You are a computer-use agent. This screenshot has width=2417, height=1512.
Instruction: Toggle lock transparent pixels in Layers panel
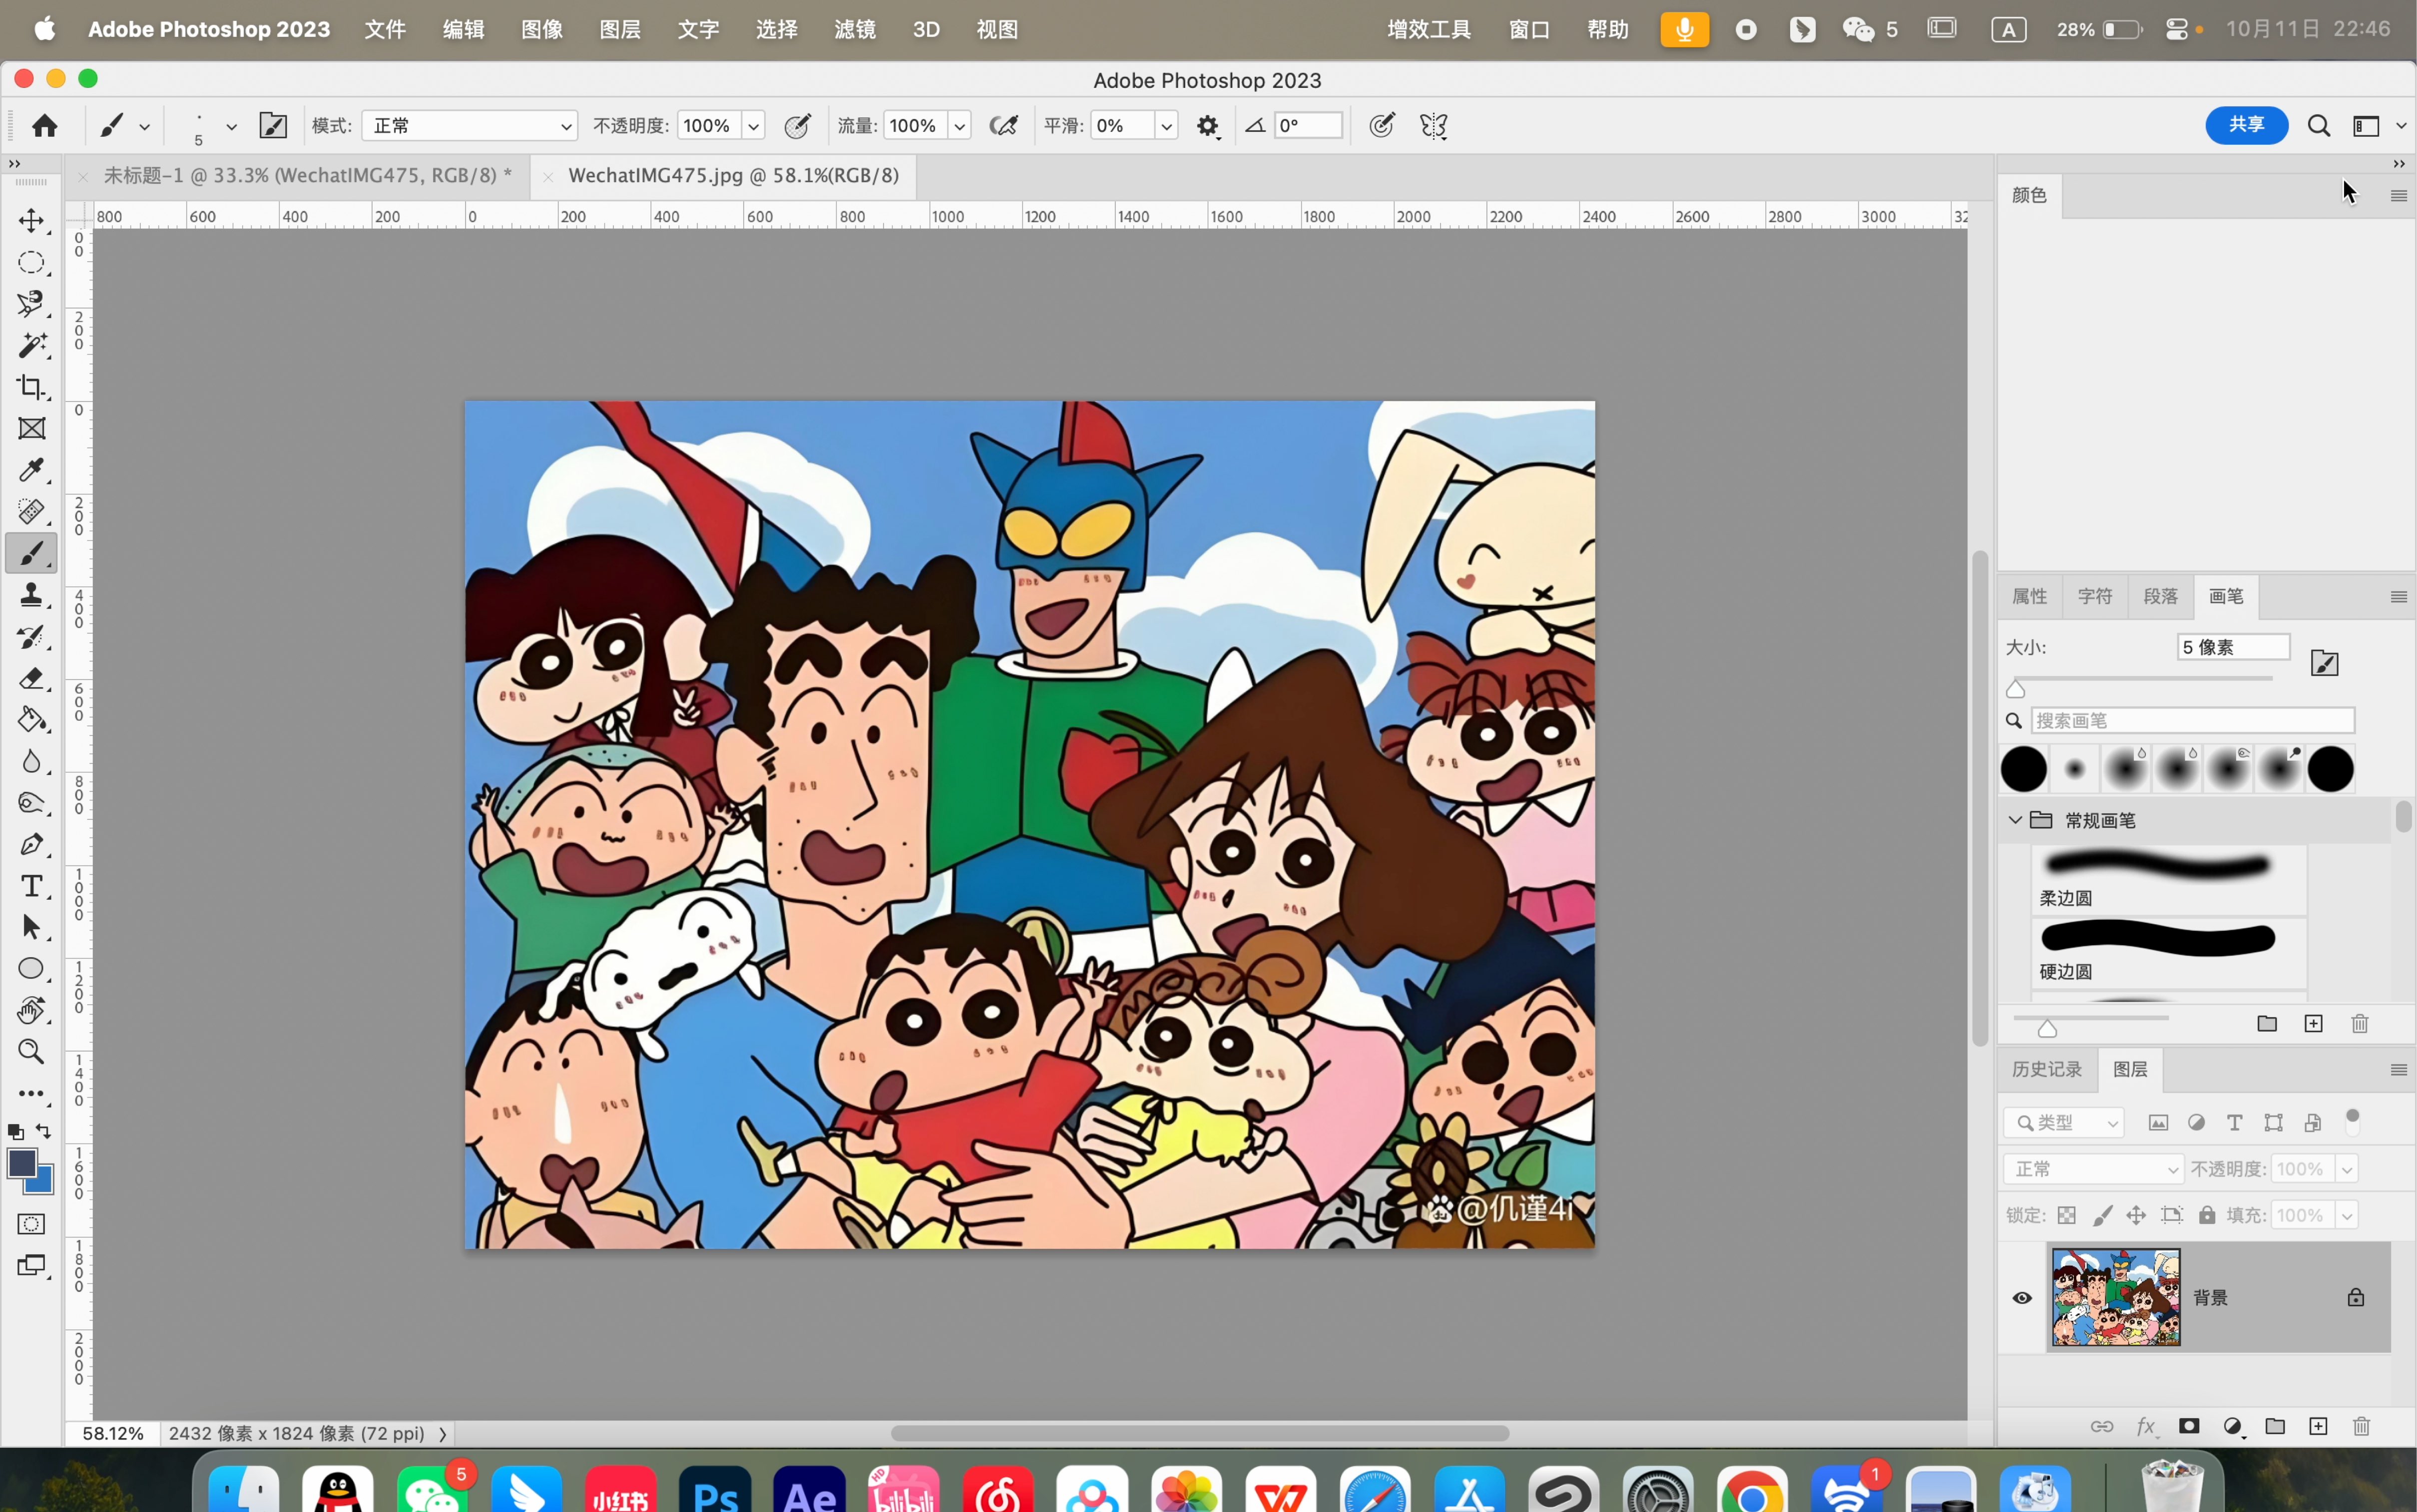[x=2066, y=1215]
